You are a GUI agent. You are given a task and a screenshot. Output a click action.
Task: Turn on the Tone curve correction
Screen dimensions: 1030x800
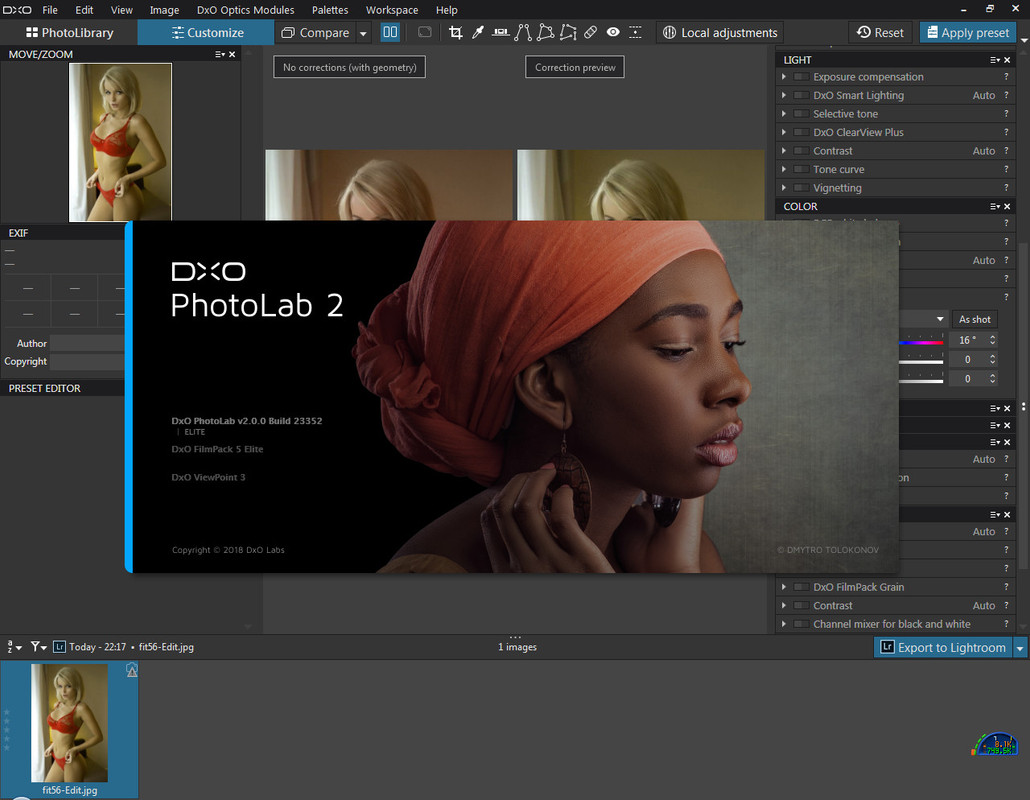802,170
